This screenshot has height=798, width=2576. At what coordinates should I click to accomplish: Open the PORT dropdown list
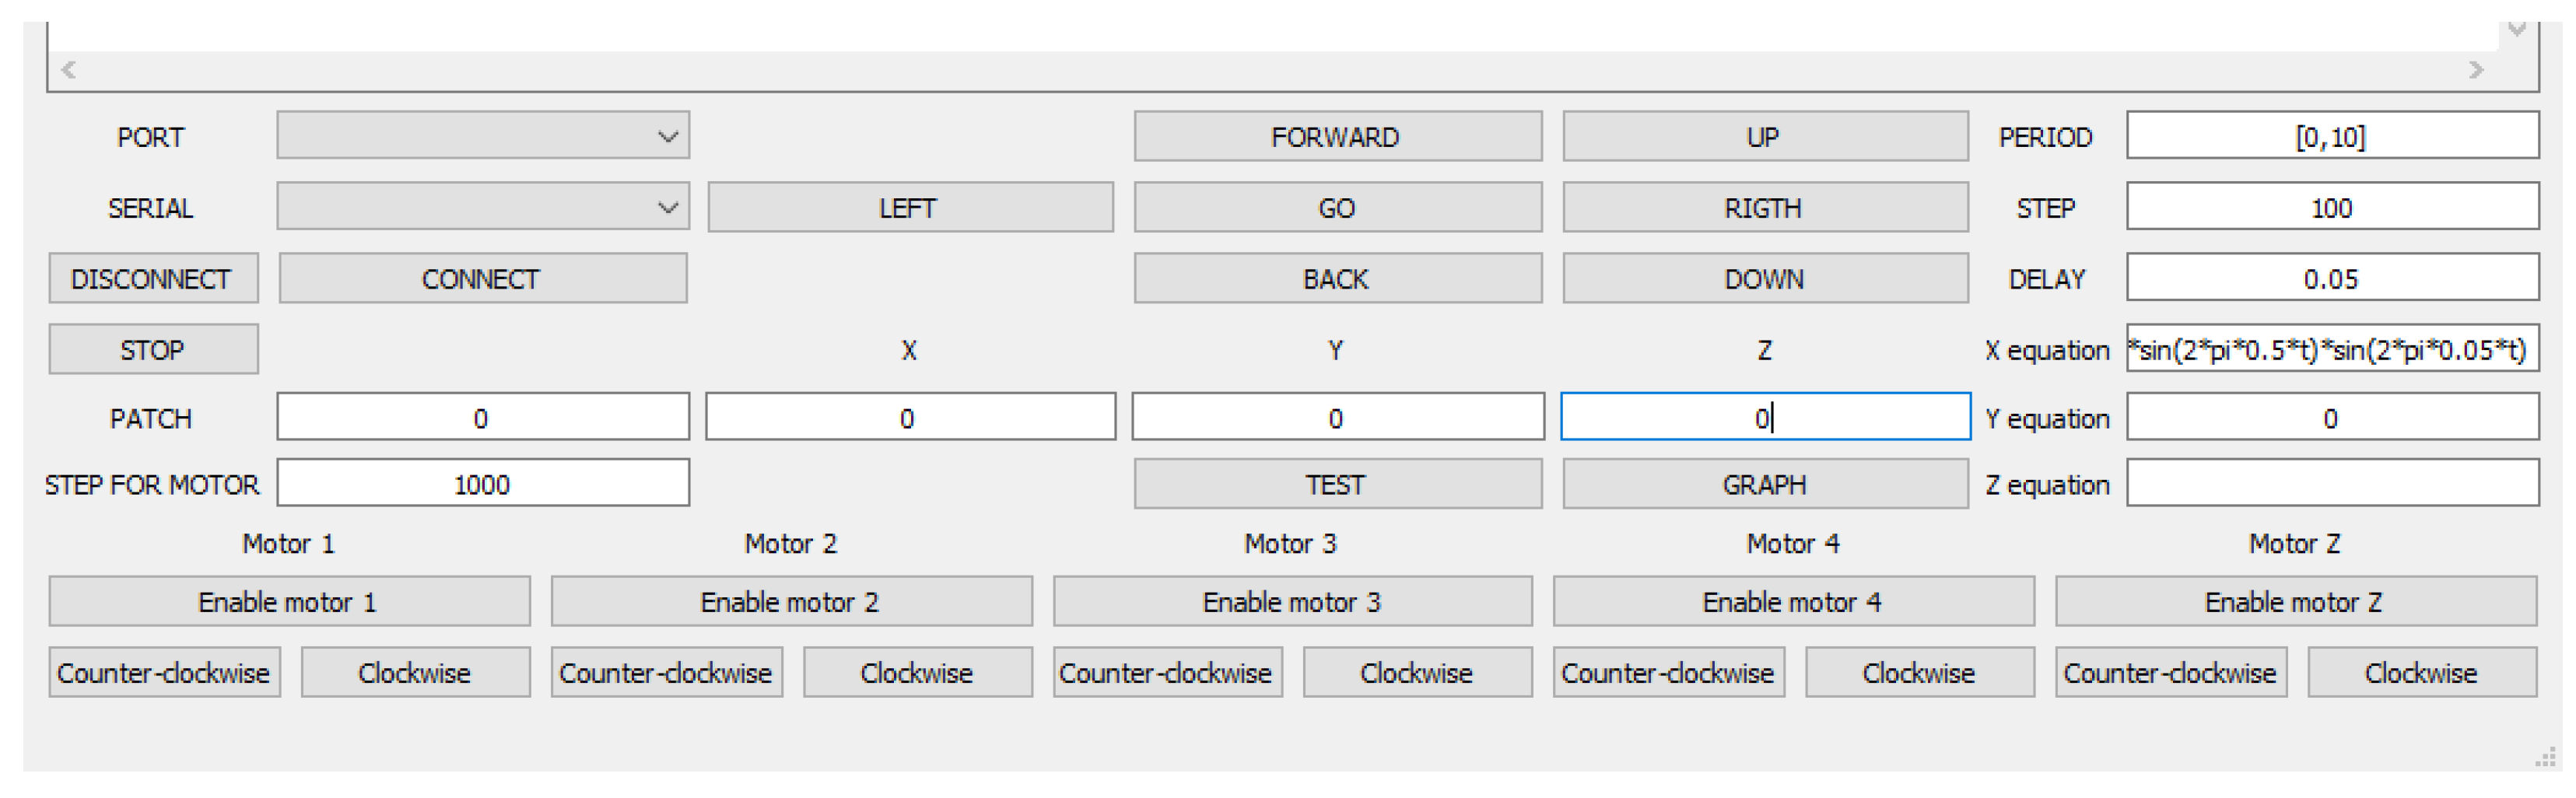pos(483,136)
